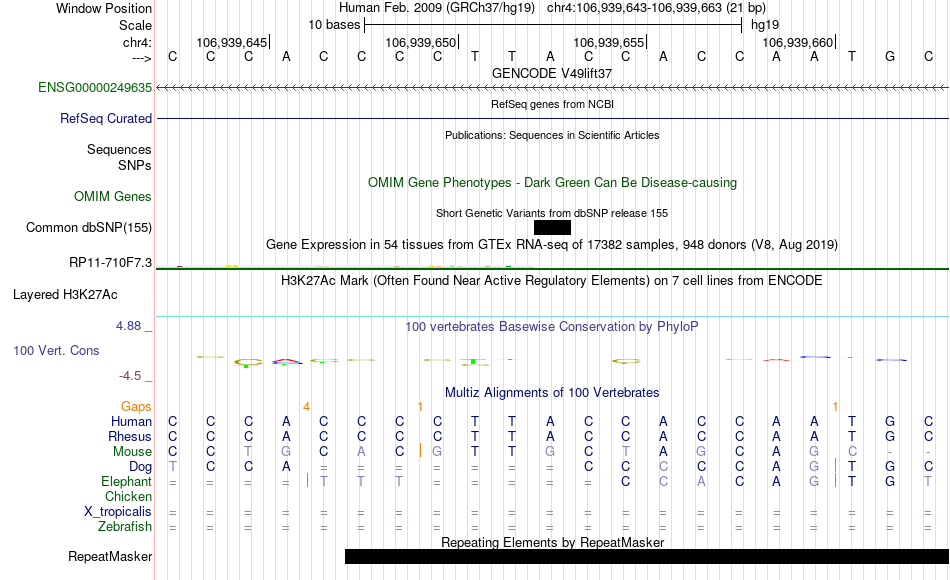Click the 'hg19' text beside scale bar
The height and width of the screenshot is (580, 950).
pyautogui.click(x=765, y=25)
